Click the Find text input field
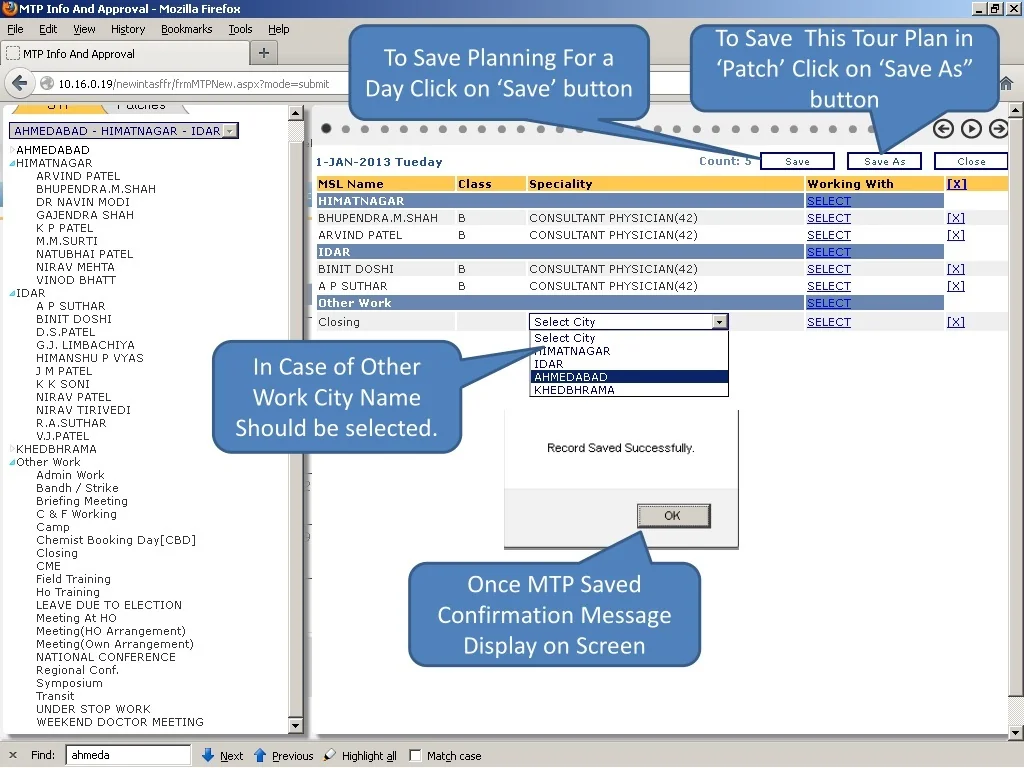1024x768 pixels. [128, 756]
